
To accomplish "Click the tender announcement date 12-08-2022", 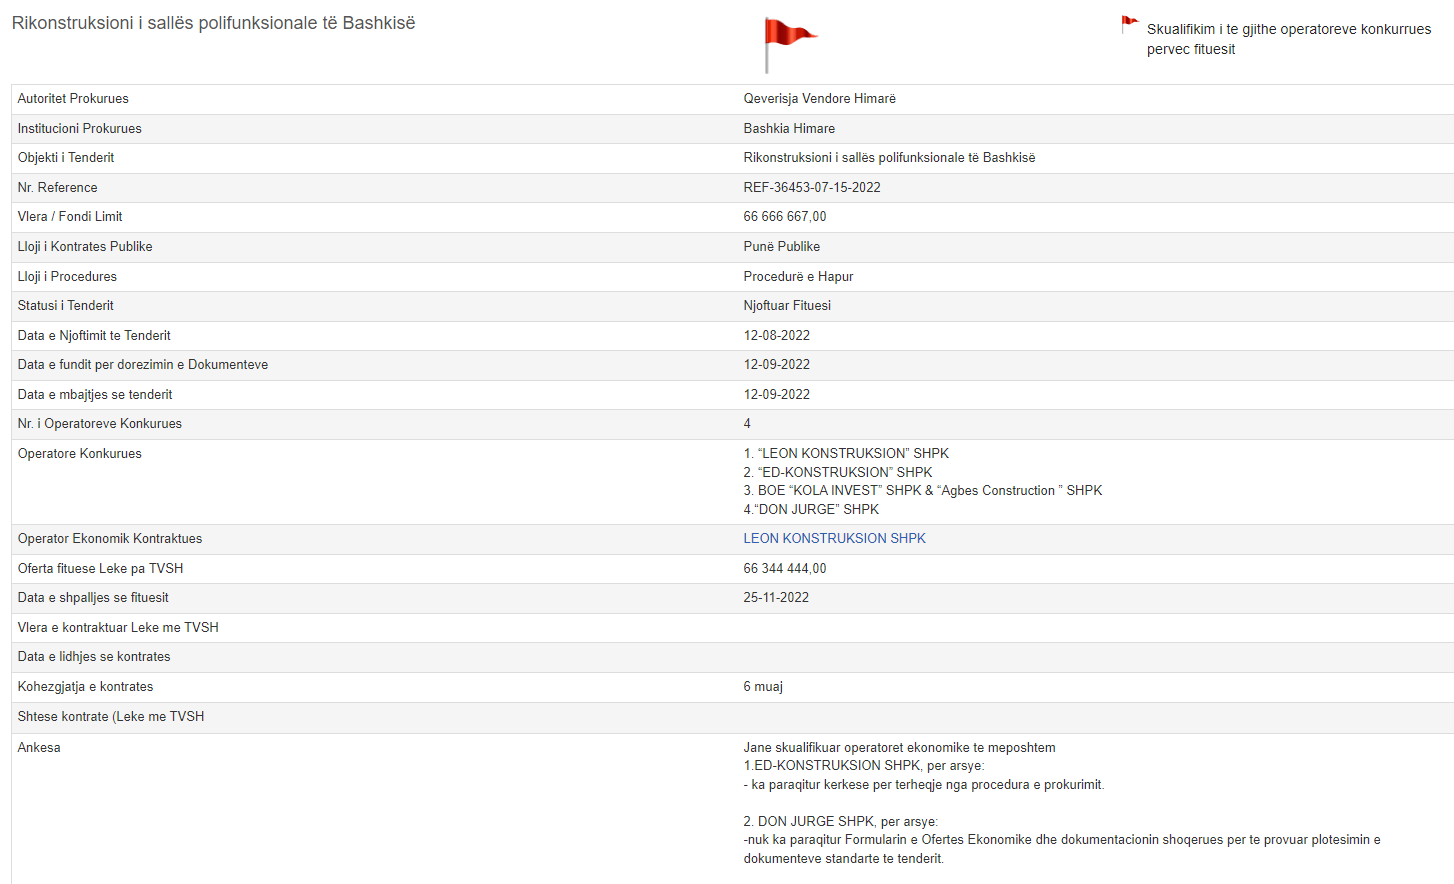I will (776, 336).
